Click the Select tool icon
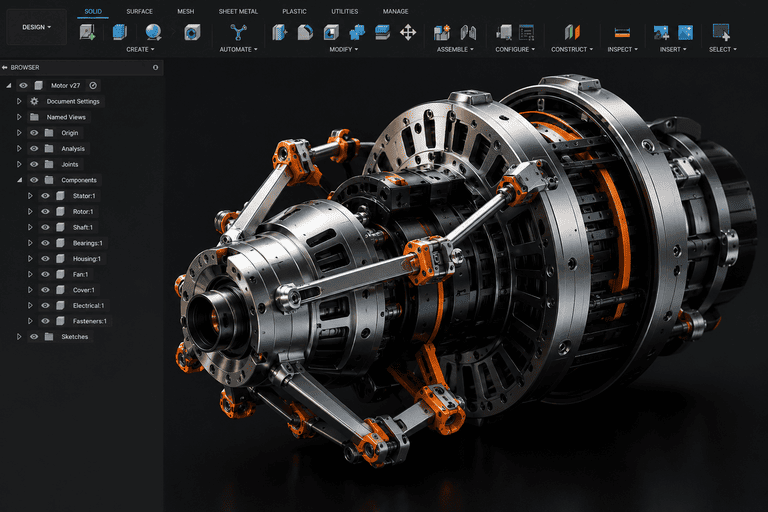Screen dimensions: 768x512 [x=721, y=32]
